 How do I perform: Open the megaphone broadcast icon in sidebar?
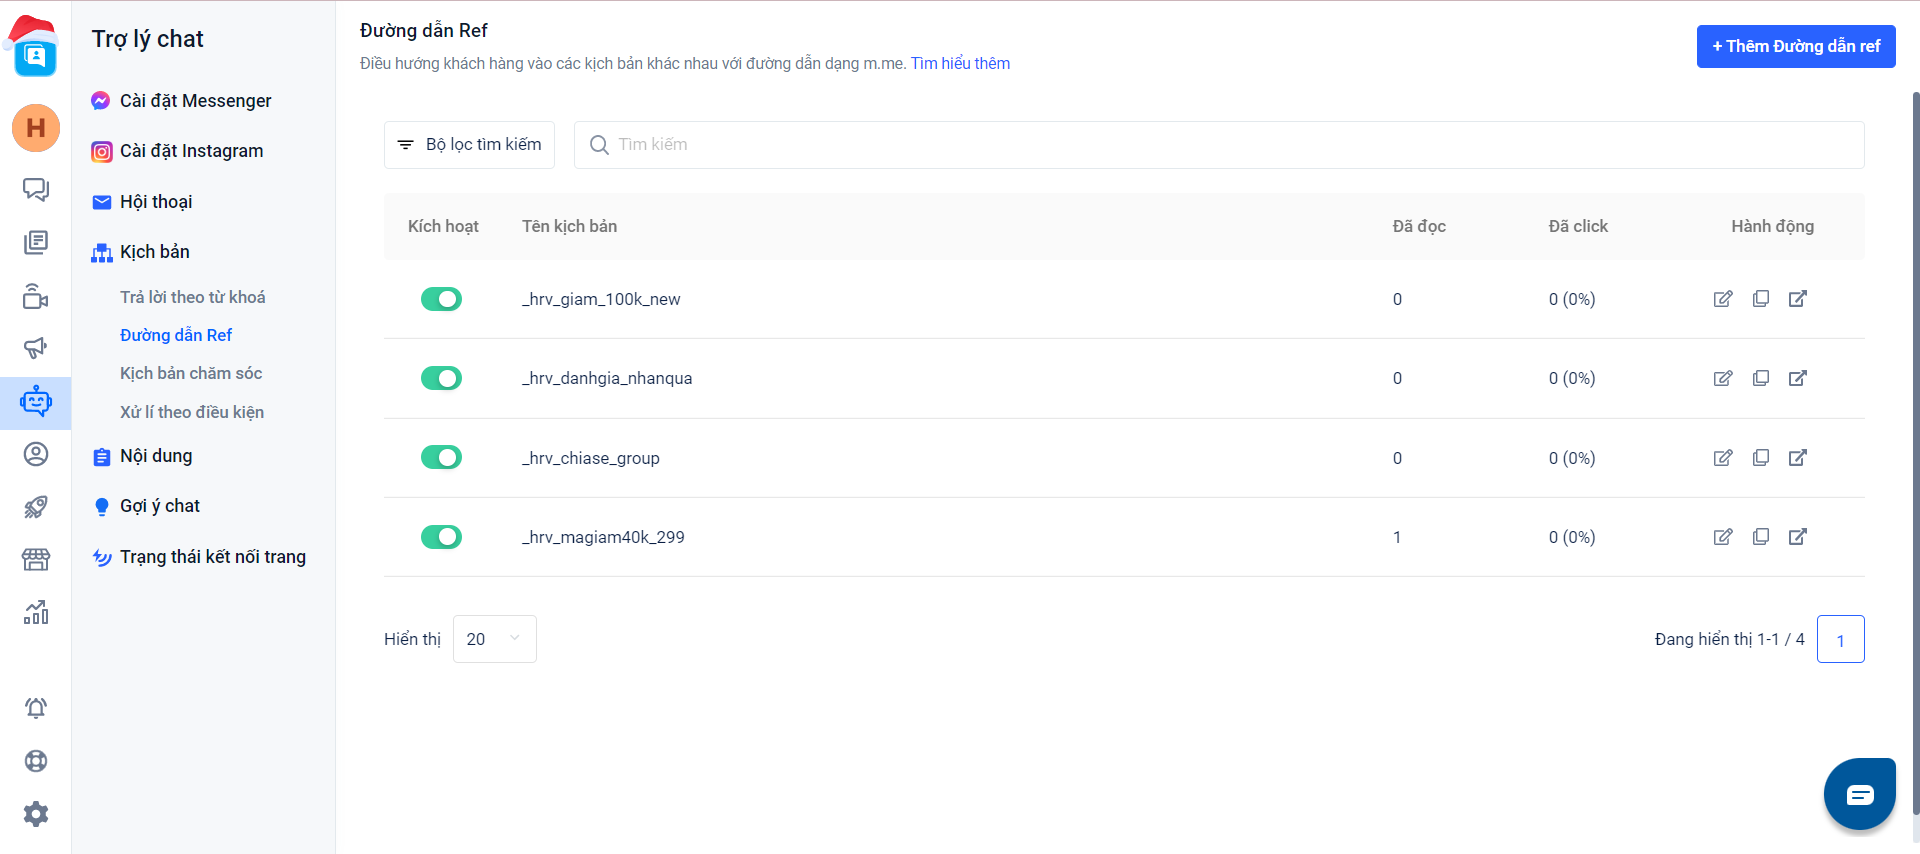coord(36,348)
